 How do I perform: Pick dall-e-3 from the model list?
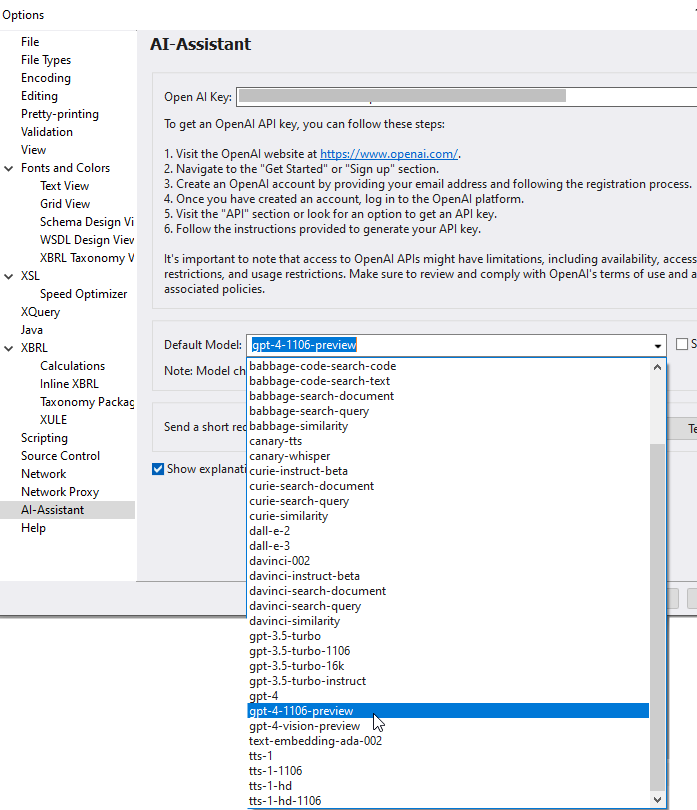pos(269,546)
